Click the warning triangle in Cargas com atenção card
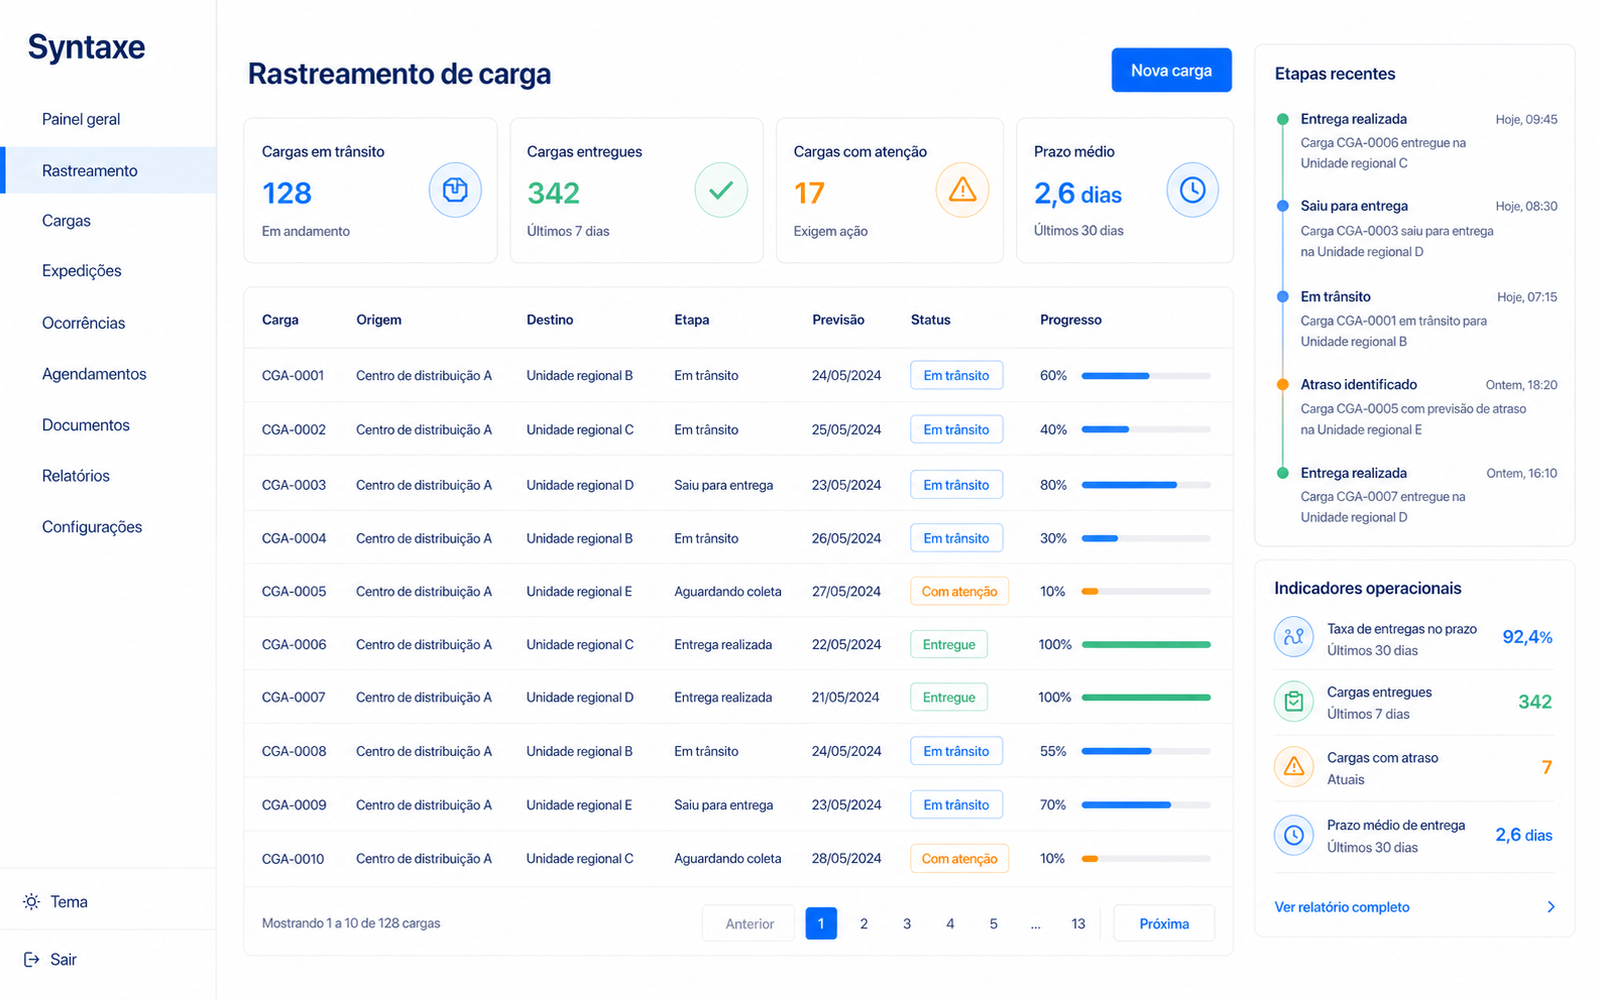 [x=962, y=190]
